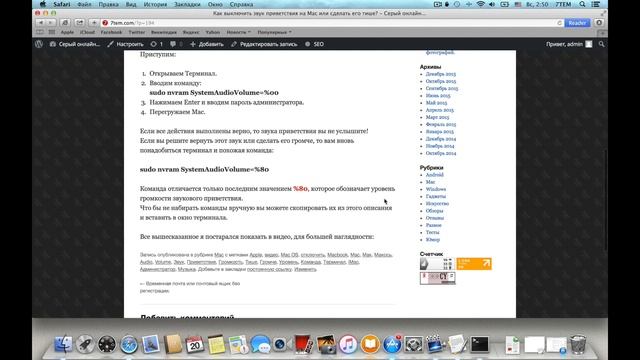Click the red %80 text in article
Image resolution: width=640 pixels, height=360 pixels.
300,189
